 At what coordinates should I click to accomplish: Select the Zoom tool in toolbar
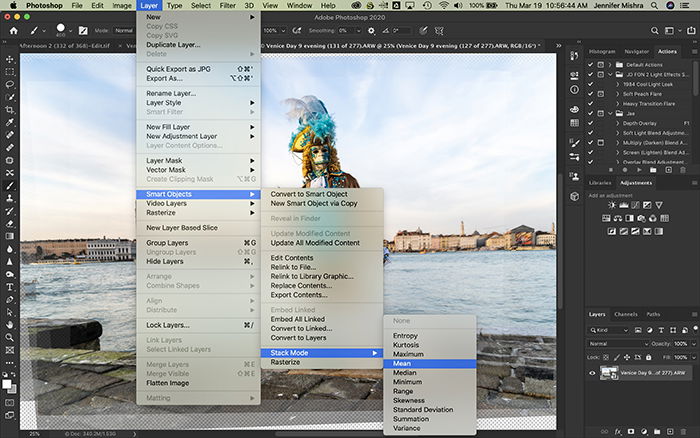point(9,338)
